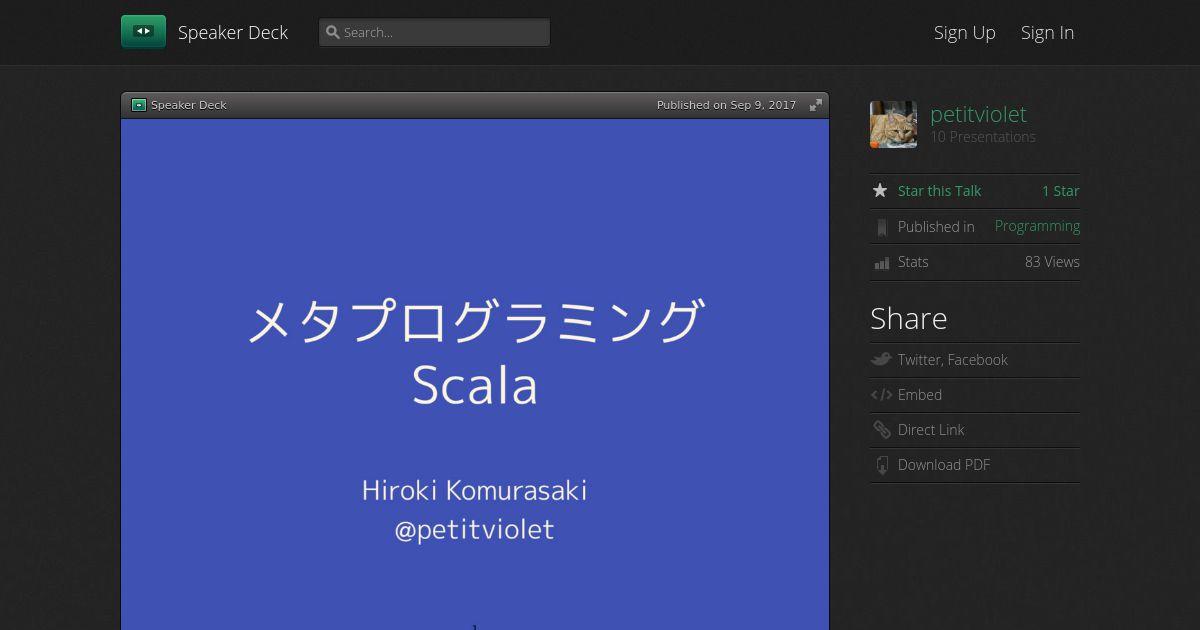Open the Sign Up page
Screen dimensions: 1200x630
[964, 32]
